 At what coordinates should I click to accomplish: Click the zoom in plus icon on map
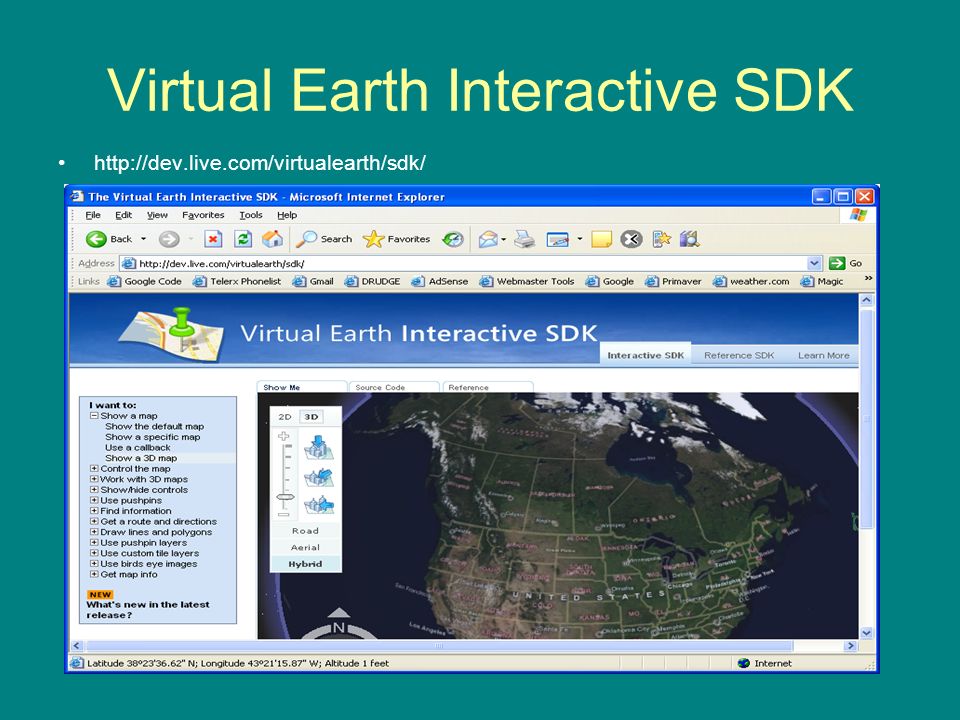[x=283, y=437]
